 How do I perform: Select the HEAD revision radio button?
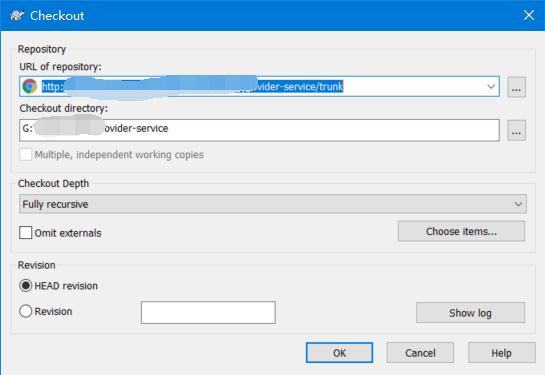coord(26,286)
